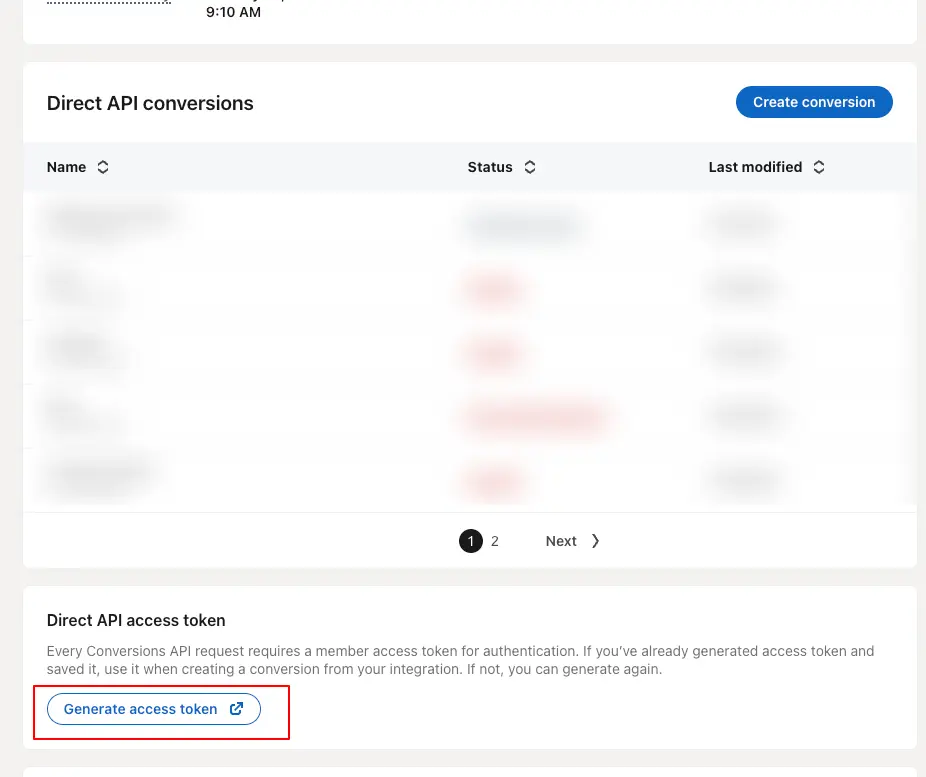
Task: Click the sort arrows beside Status
Action: click(x=530, y=167)
